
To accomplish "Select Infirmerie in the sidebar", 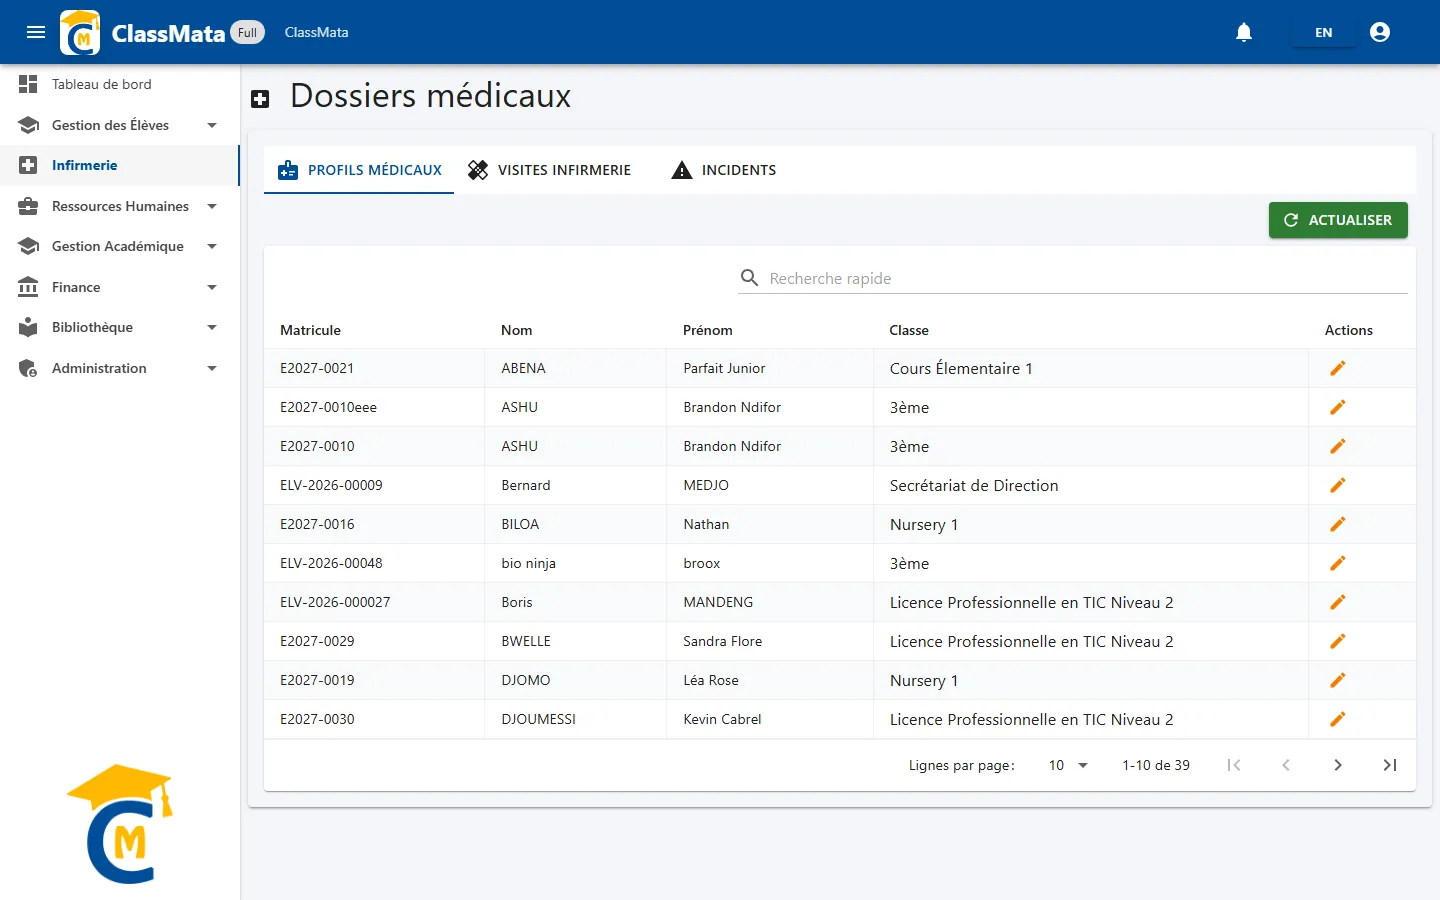I will [120, 165].
